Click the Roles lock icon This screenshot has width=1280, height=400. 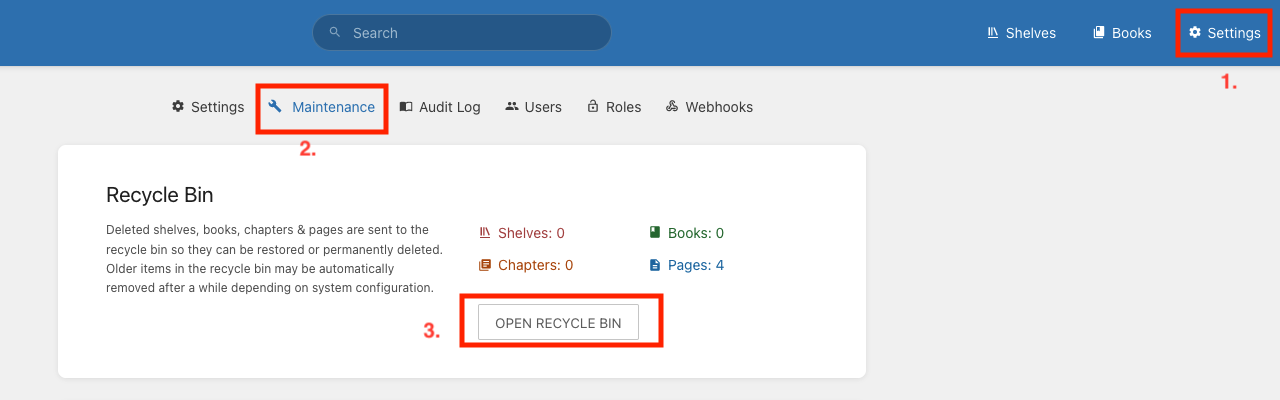[593, 107]
